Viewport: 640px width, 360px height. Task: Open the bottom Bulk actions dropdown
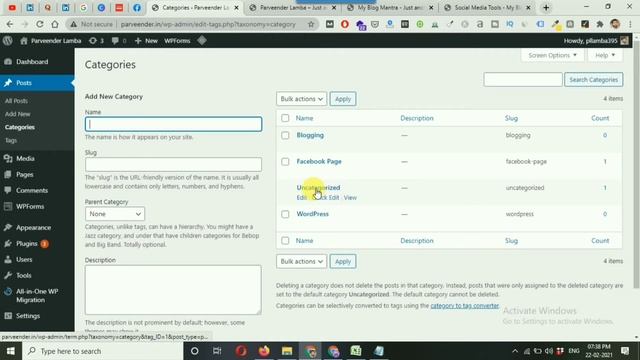pos(301,261)
